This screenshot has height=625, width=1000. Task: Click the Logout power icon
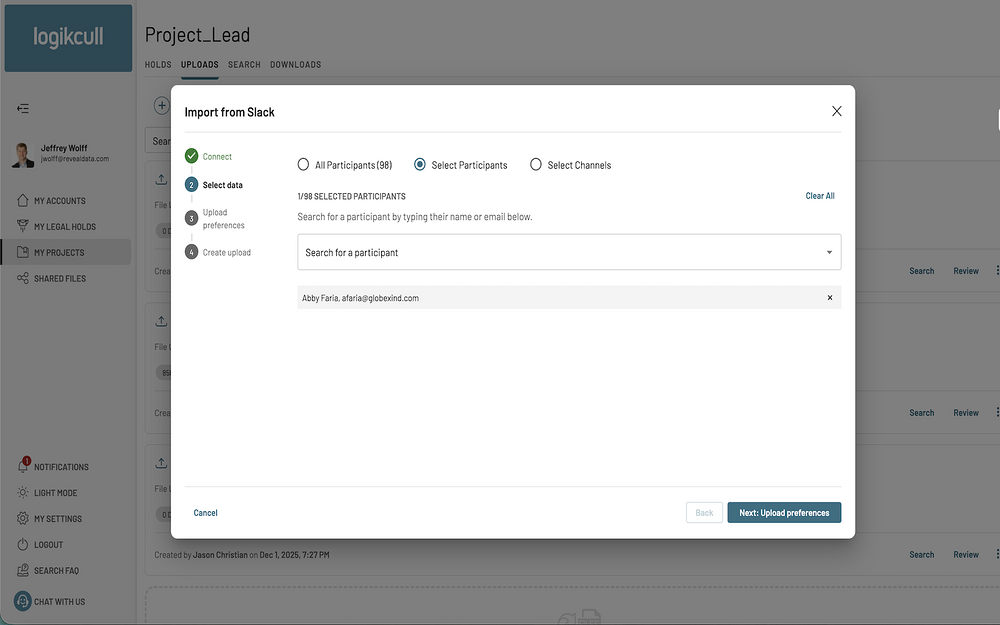[x=23, y=545]
